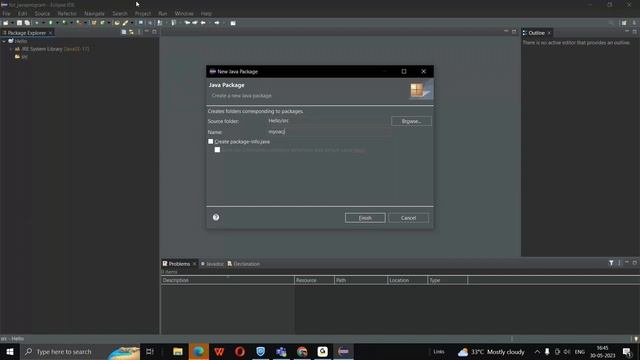640x360 pixels.
Task: Click the Description column header in Problems
Action: [x=227, y=280]
